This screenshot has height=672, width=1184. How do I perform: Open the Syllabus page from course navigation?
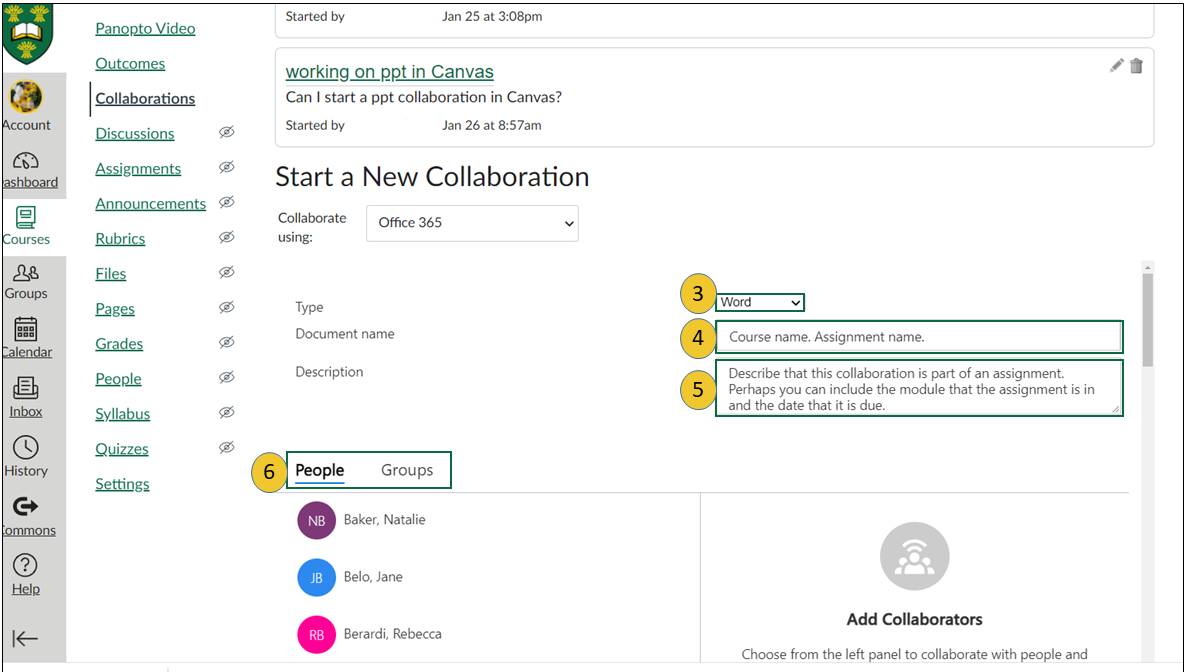122,413
